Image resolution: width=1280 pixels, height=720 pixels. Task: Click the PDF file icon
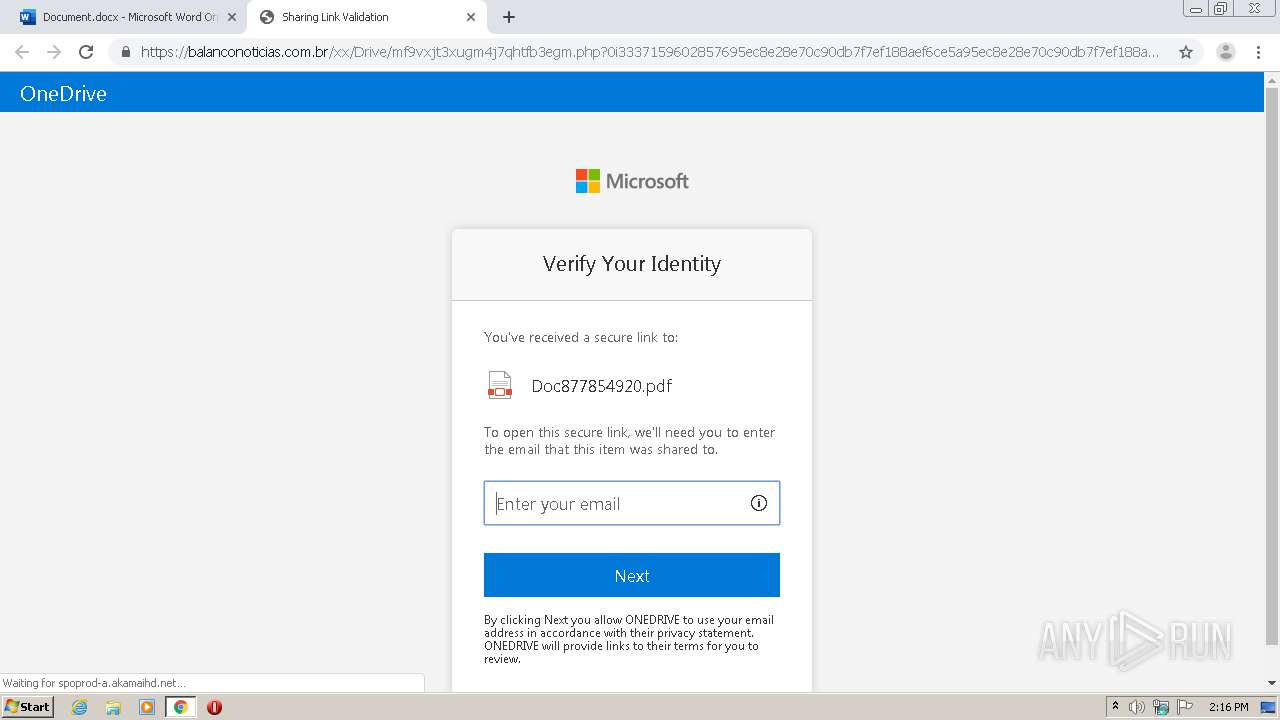coord(500,385)
